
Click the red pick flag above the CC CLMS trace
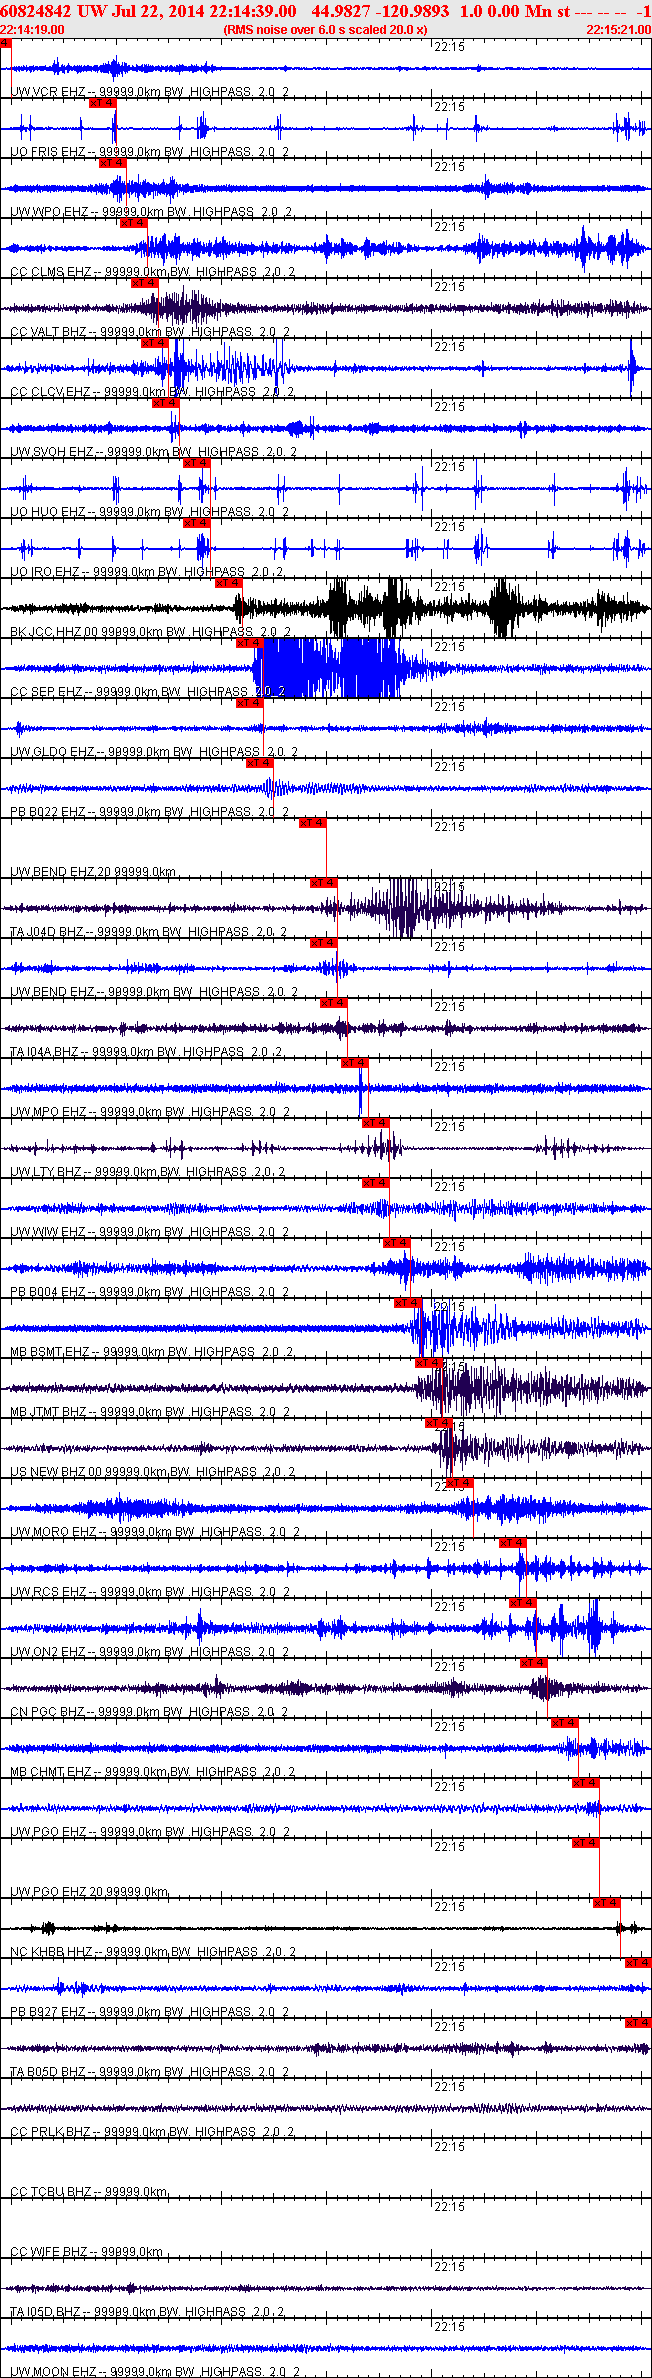pos(134,223)
